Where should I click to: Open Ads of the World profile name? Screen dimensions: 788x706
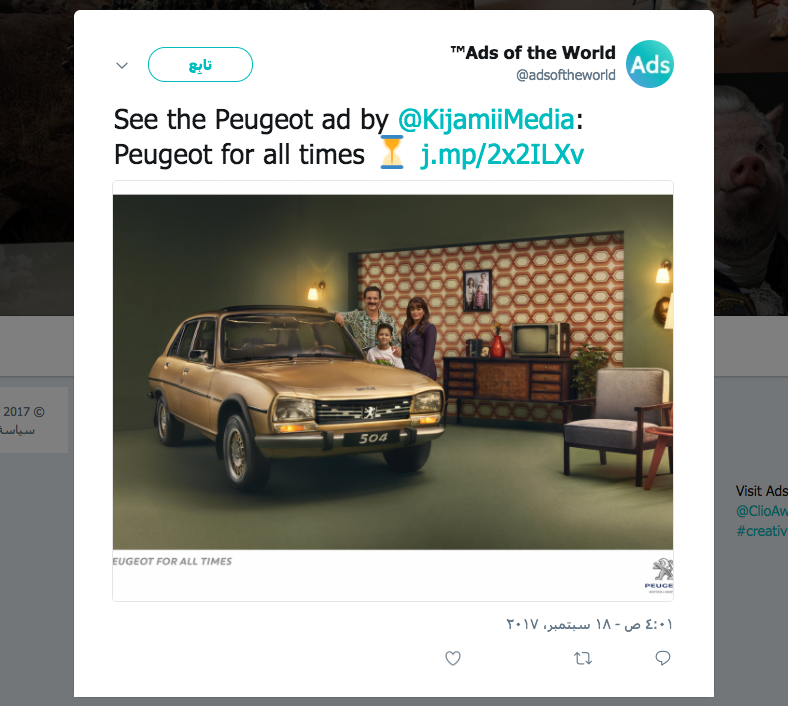click(533, 53)
